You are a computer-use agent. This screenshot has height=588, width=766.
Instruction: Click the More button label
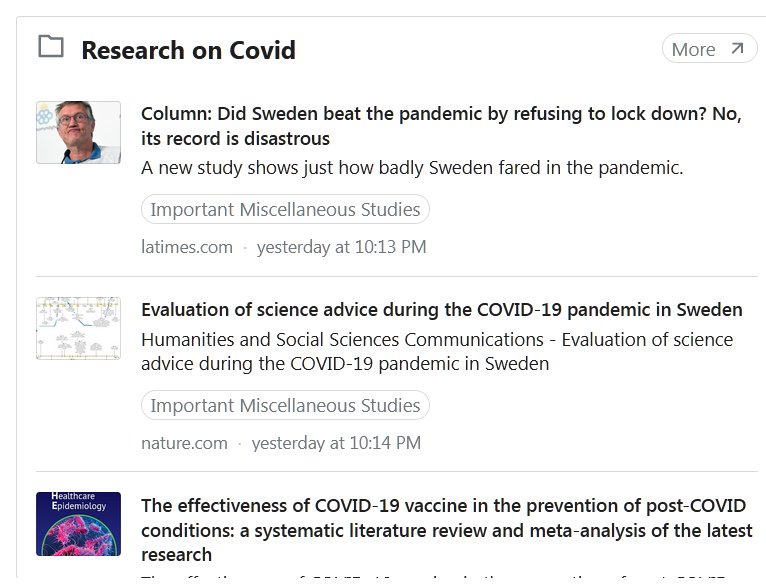pyautogui.click(x=693, y=49)
